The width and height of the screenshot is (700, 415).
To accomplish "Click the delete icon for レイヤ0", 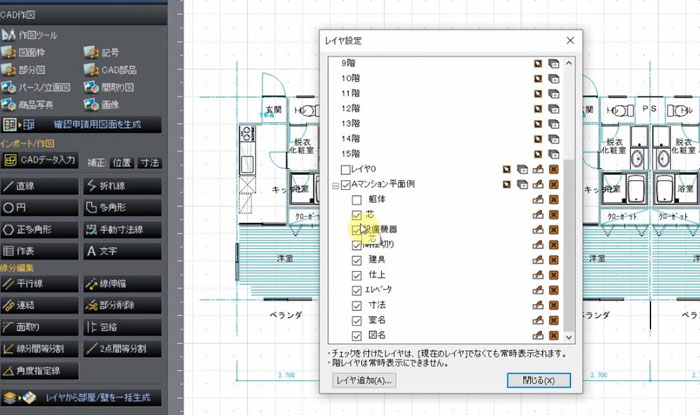I will [x=554, y=169].
